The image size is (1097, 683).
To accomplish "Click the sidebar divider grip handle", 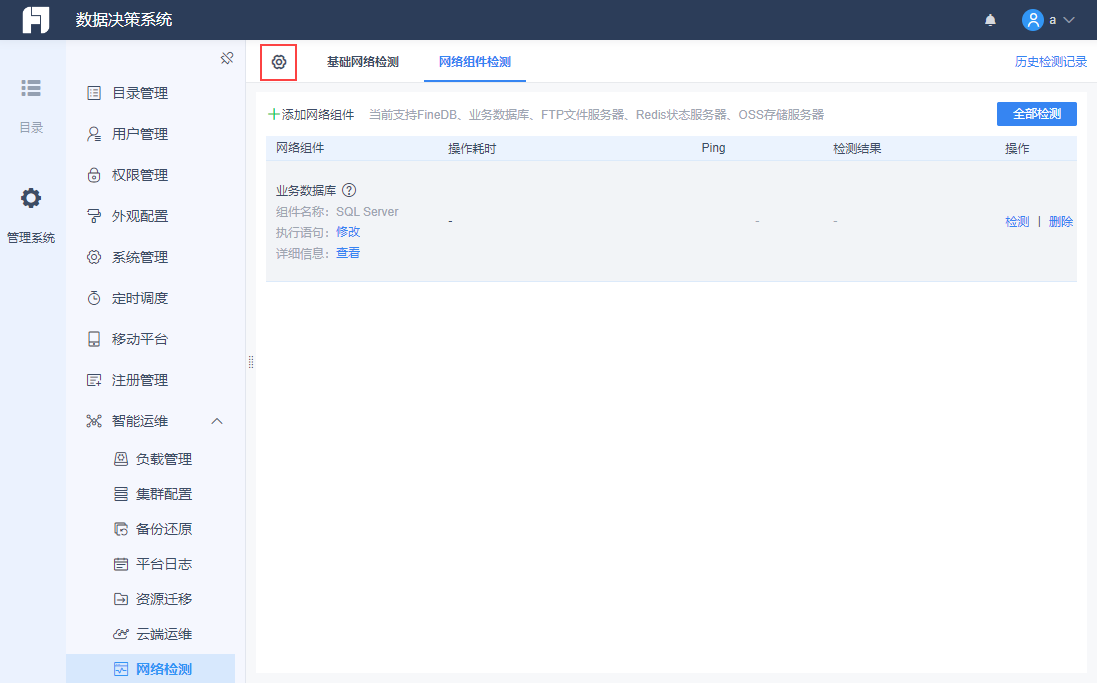I will pos(250,362).
